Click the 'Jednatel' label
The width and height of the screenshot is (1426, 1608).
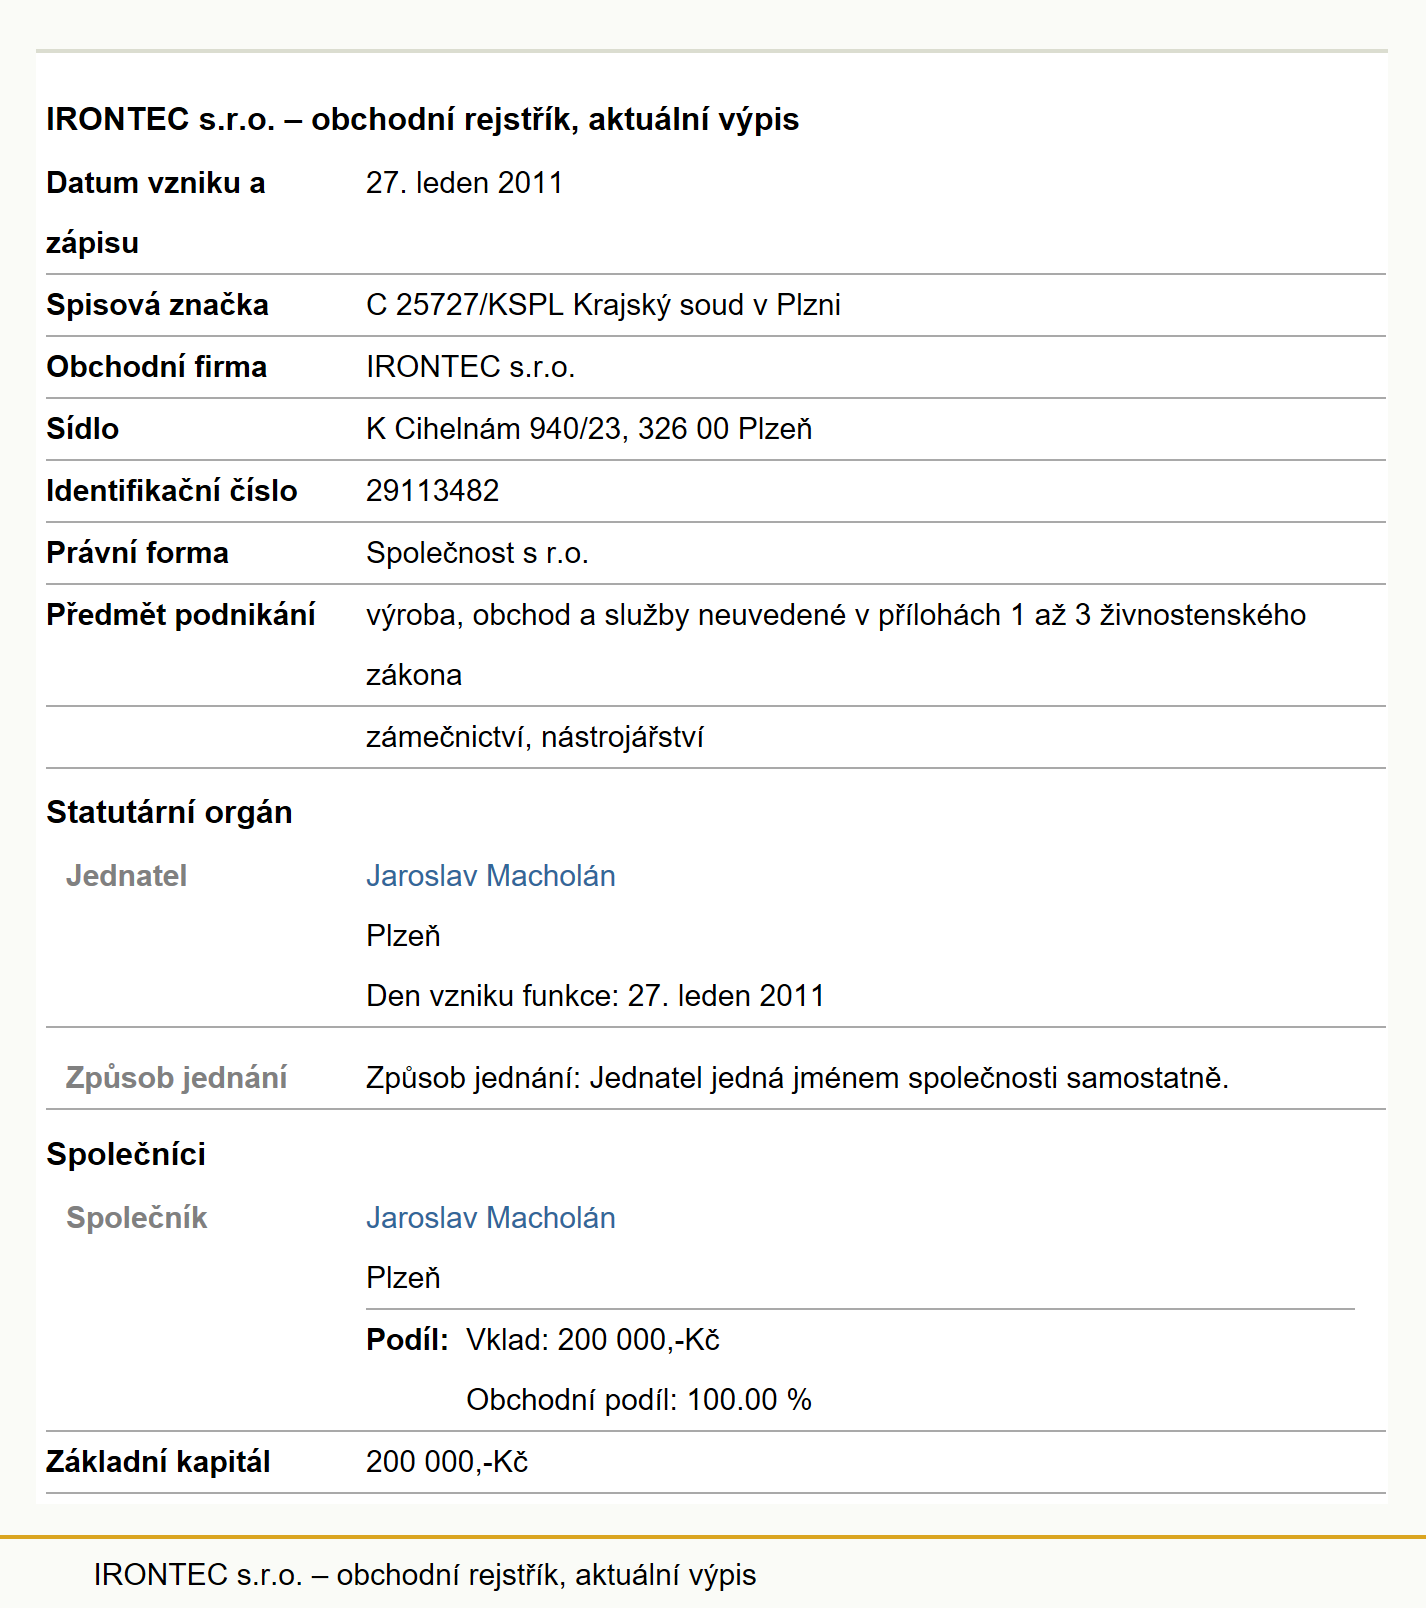(x=126, y=876)
